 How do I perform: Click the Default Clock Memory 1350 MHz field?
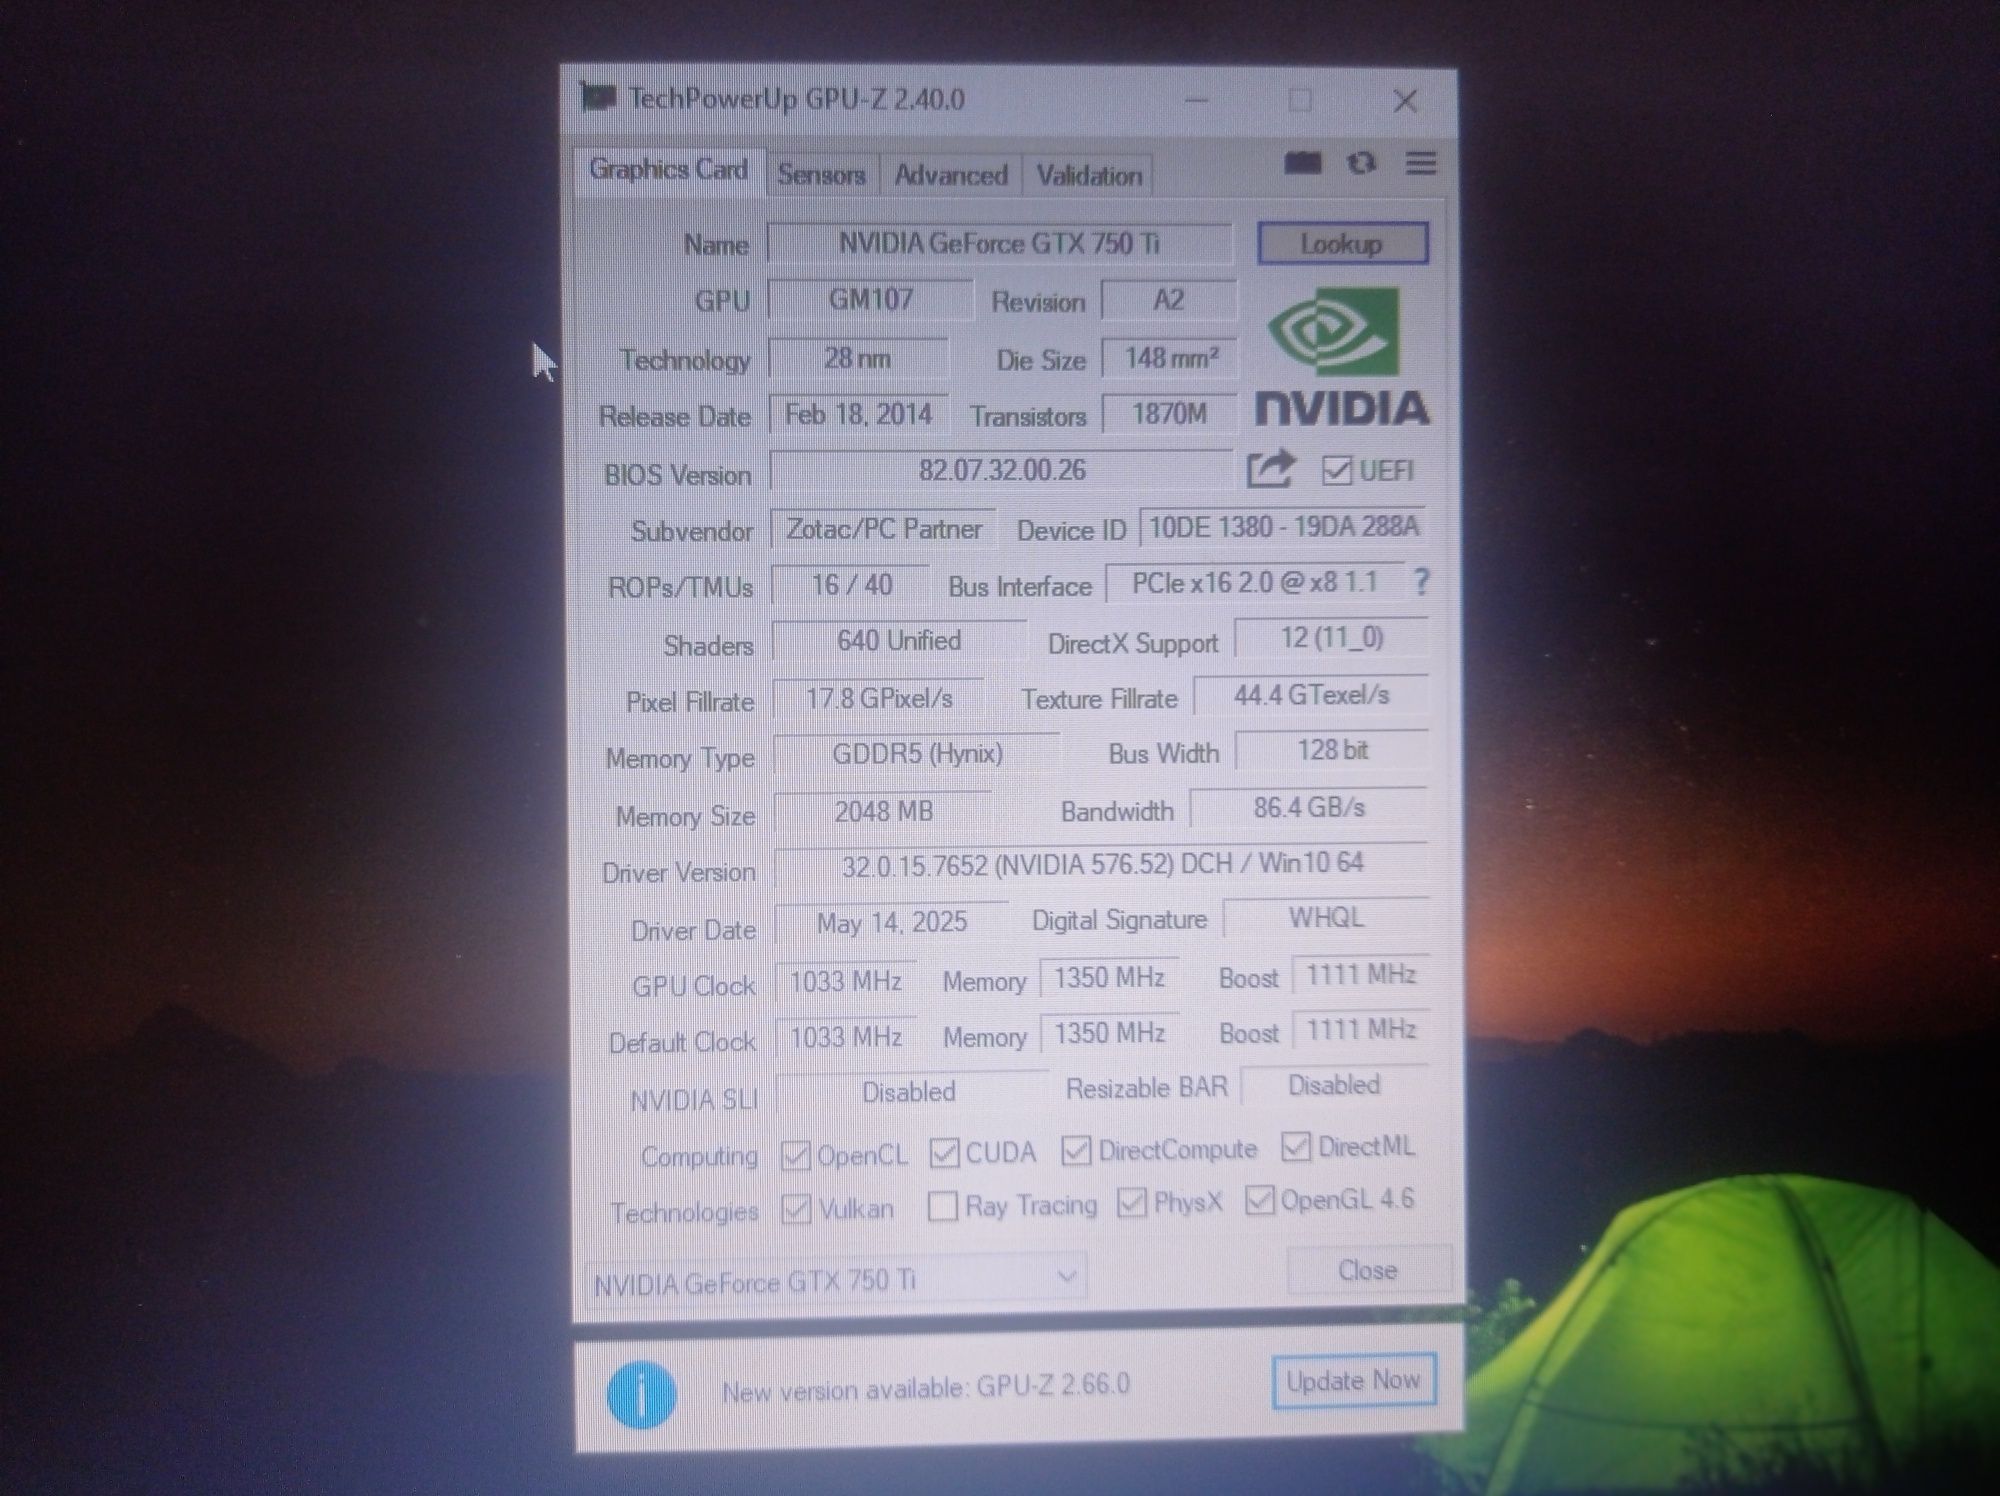pyautogui.click(x=1109, y=1033)
